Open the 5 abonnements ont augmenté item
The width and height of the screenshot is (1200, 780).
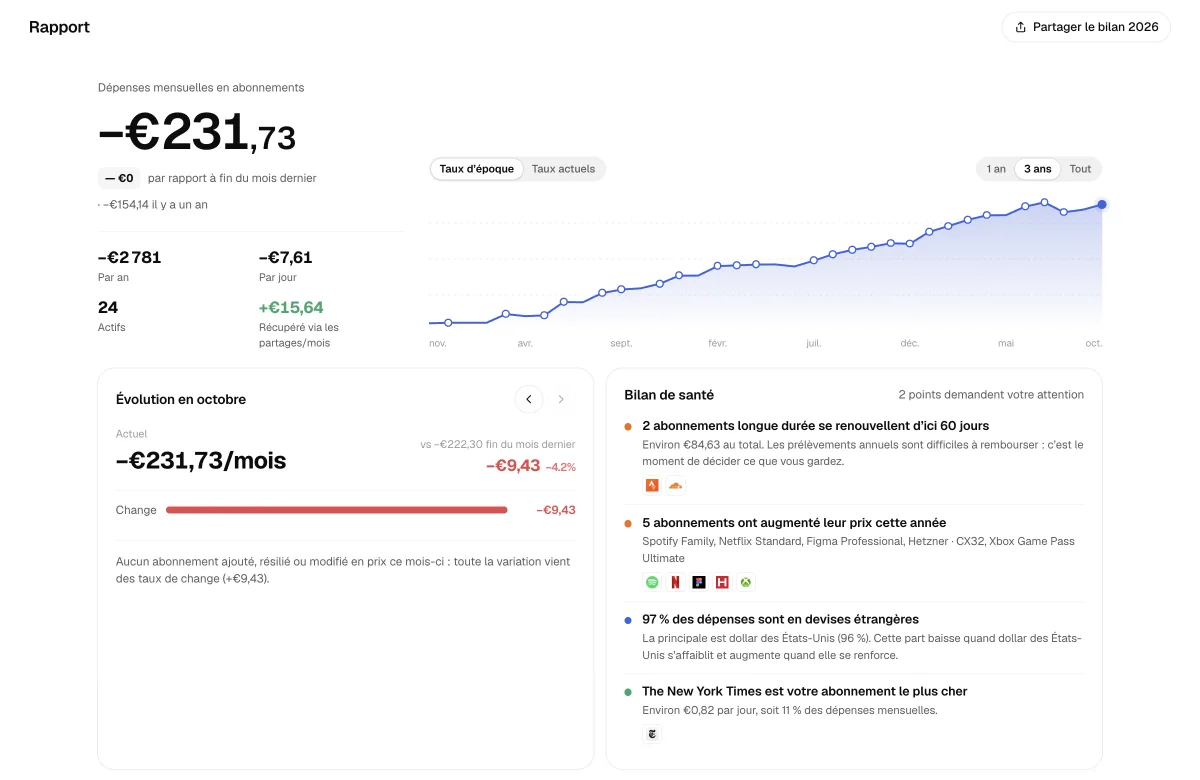tap(854, 554)
